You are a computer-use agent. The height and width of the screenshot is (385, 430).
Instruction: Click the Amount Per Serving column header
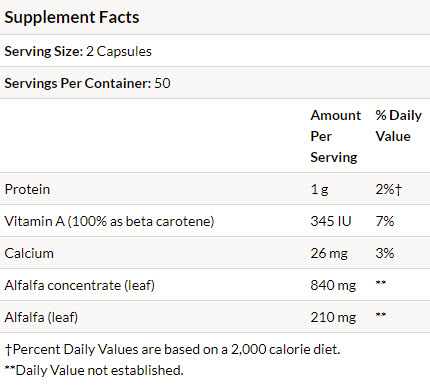point(335,136)
